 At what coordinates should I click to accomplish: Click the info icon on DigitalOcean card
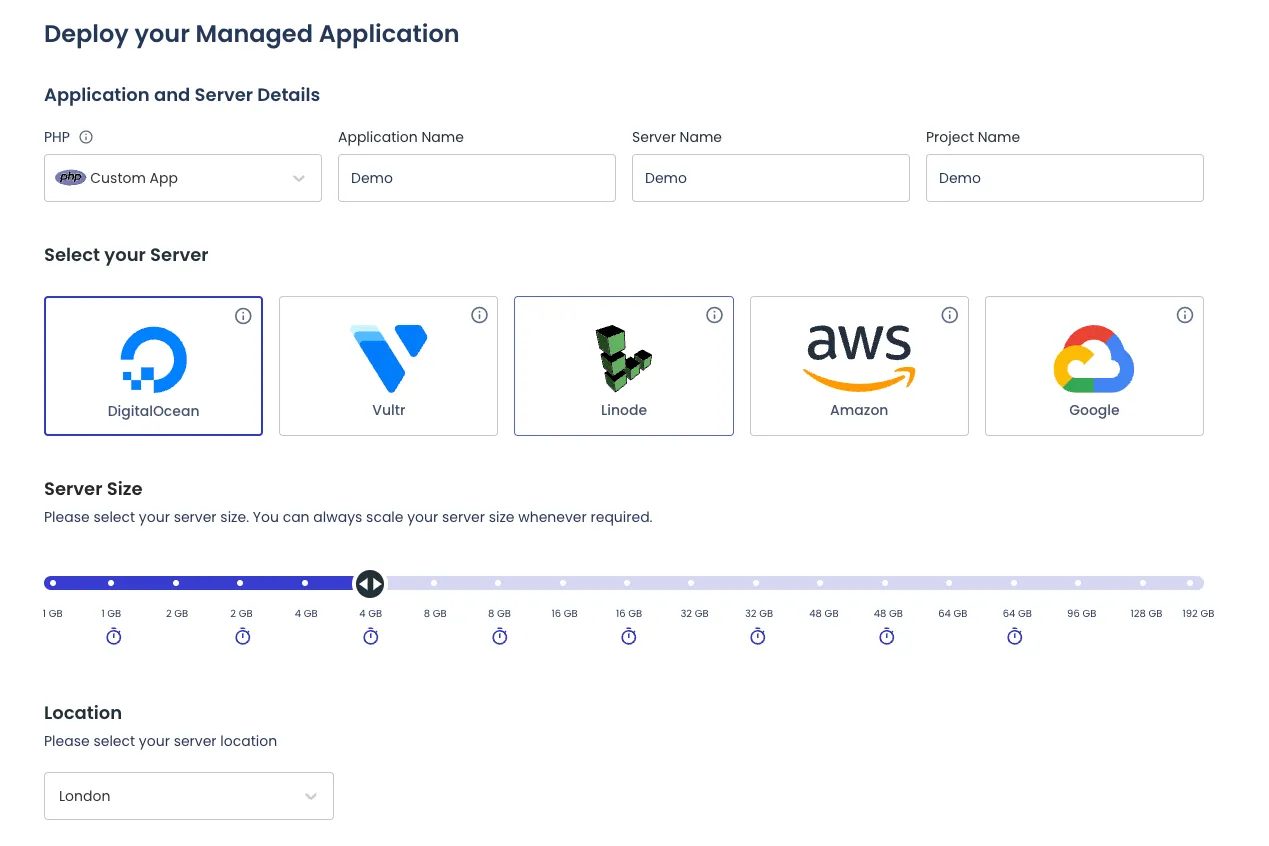(x=243, y=316)
